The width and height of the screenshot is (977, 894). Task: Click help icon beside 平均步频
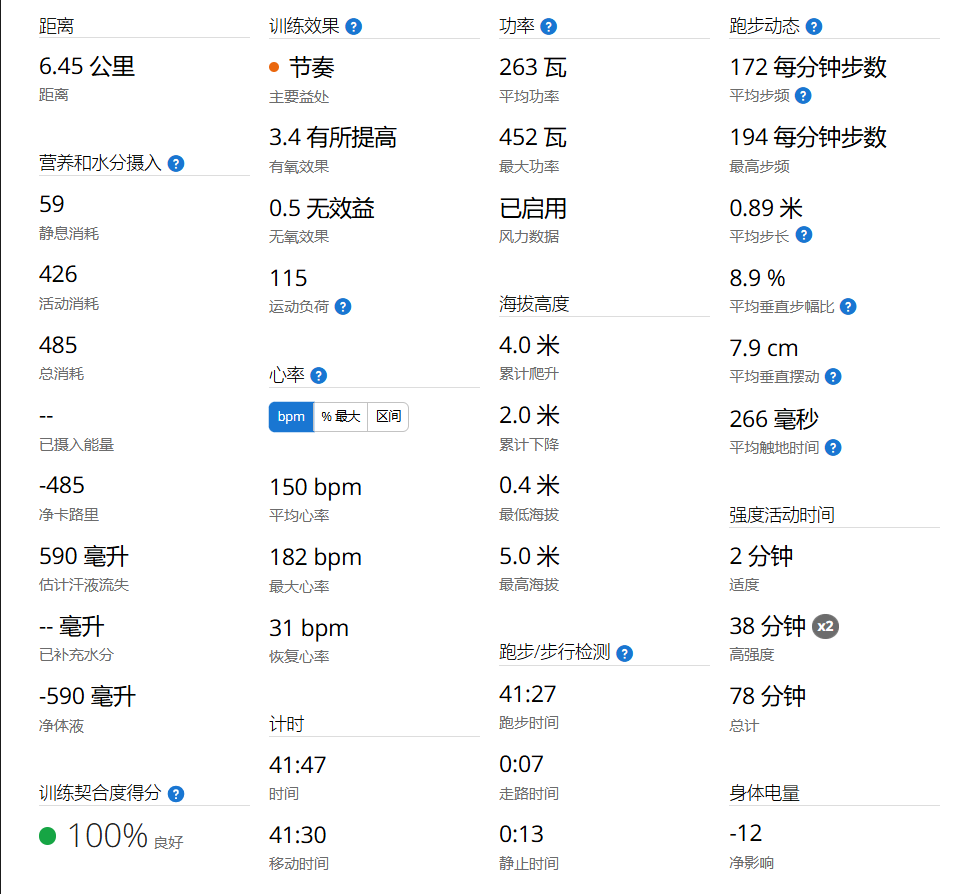click(x=802, y=96)
